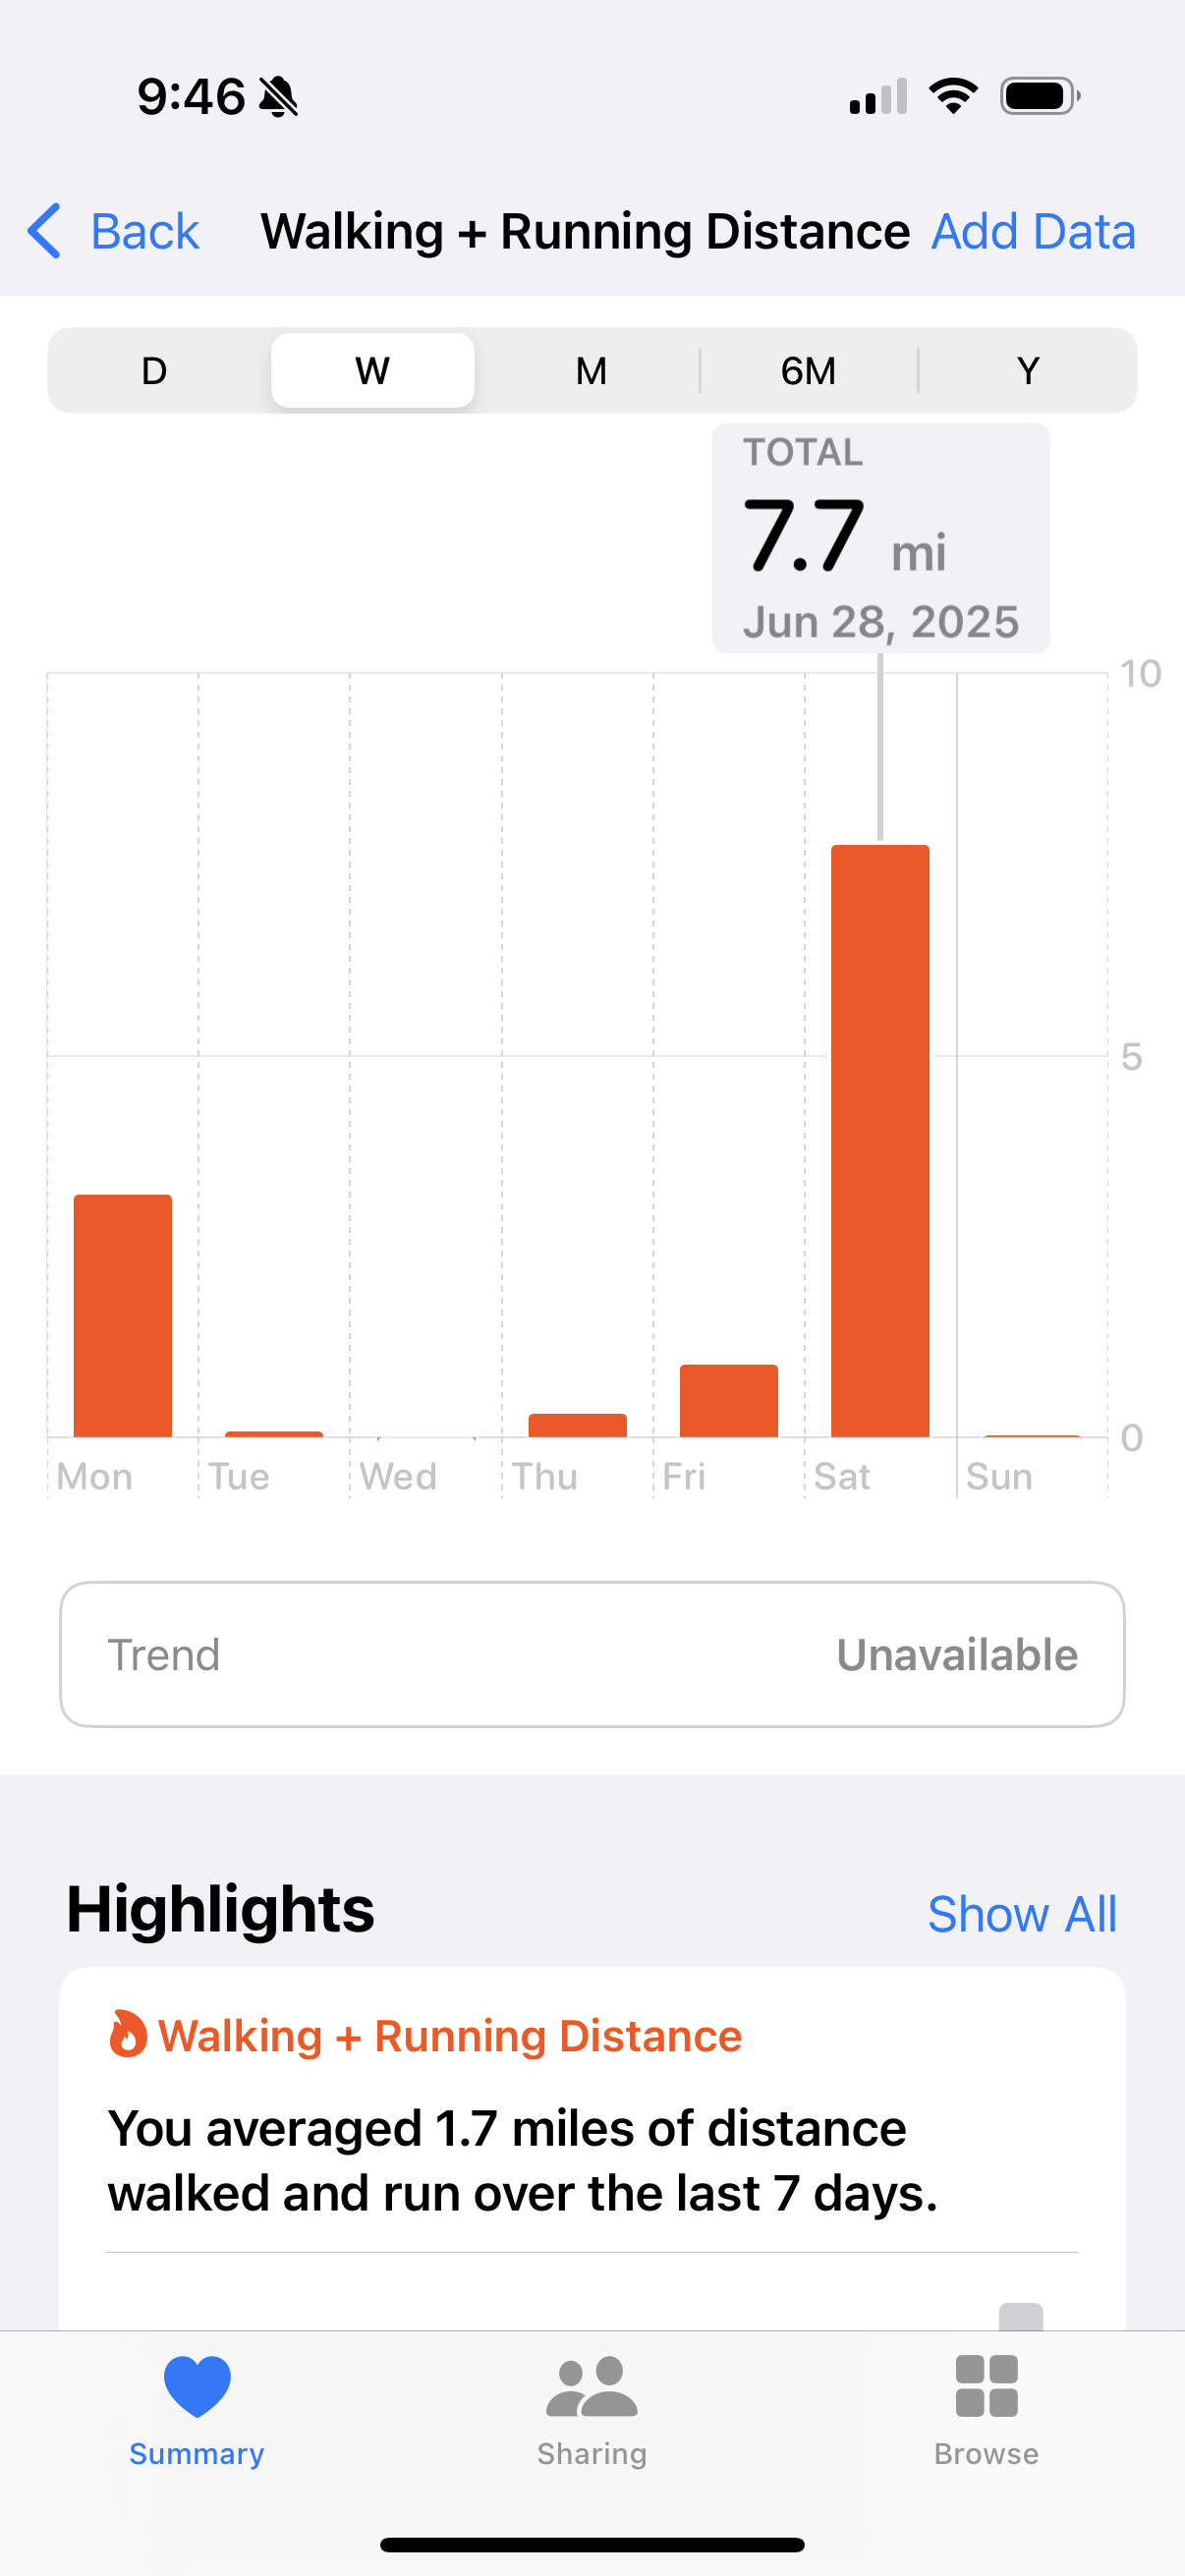
Task: Tap the battery status icon
Action: (x=1040, y=97)
